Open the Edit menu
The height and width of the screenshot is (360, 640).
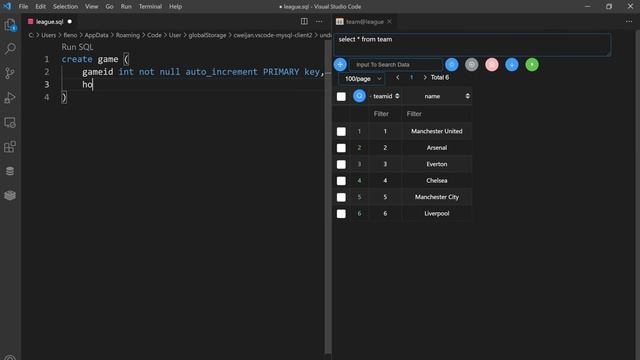(40, 7)
